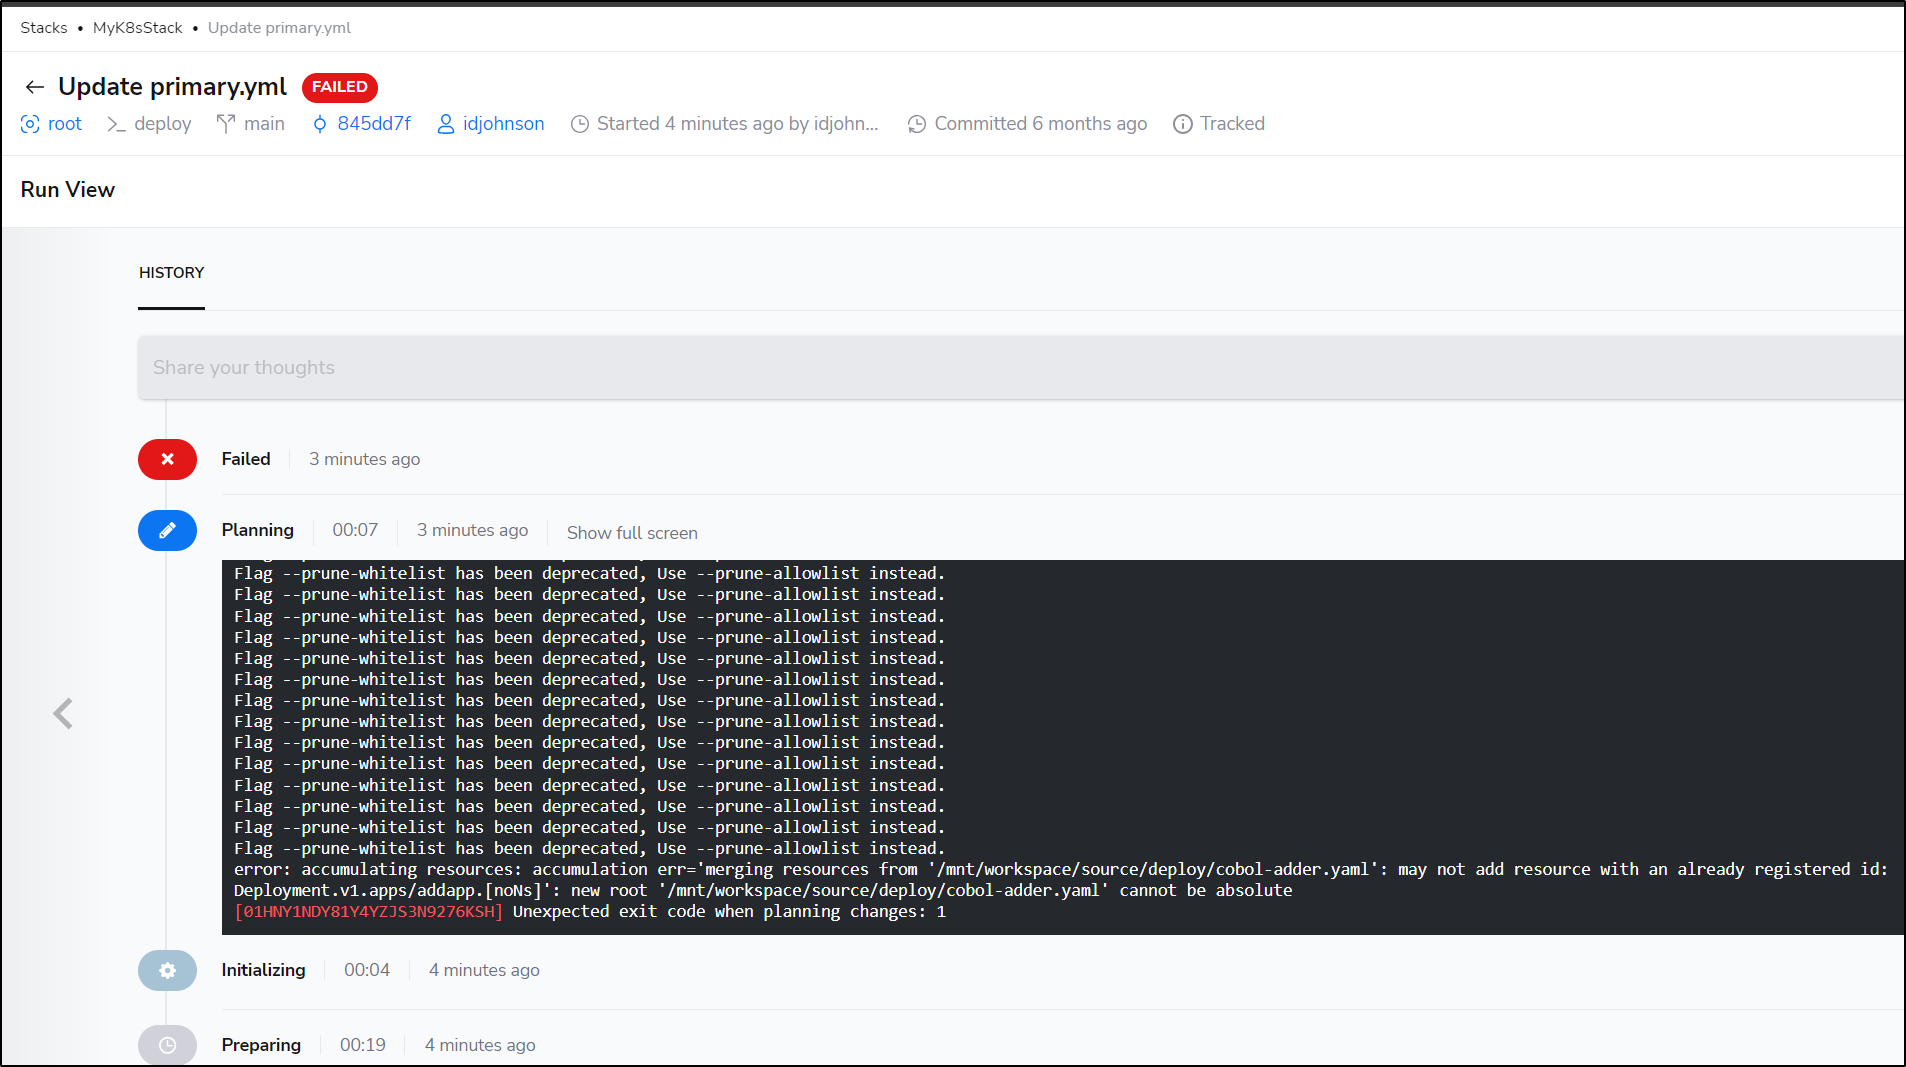Viewport: 1906px width, 1067px height.
Task: Click the clock icon beside Started 4 minutes ago
Action: pos(580,124)
